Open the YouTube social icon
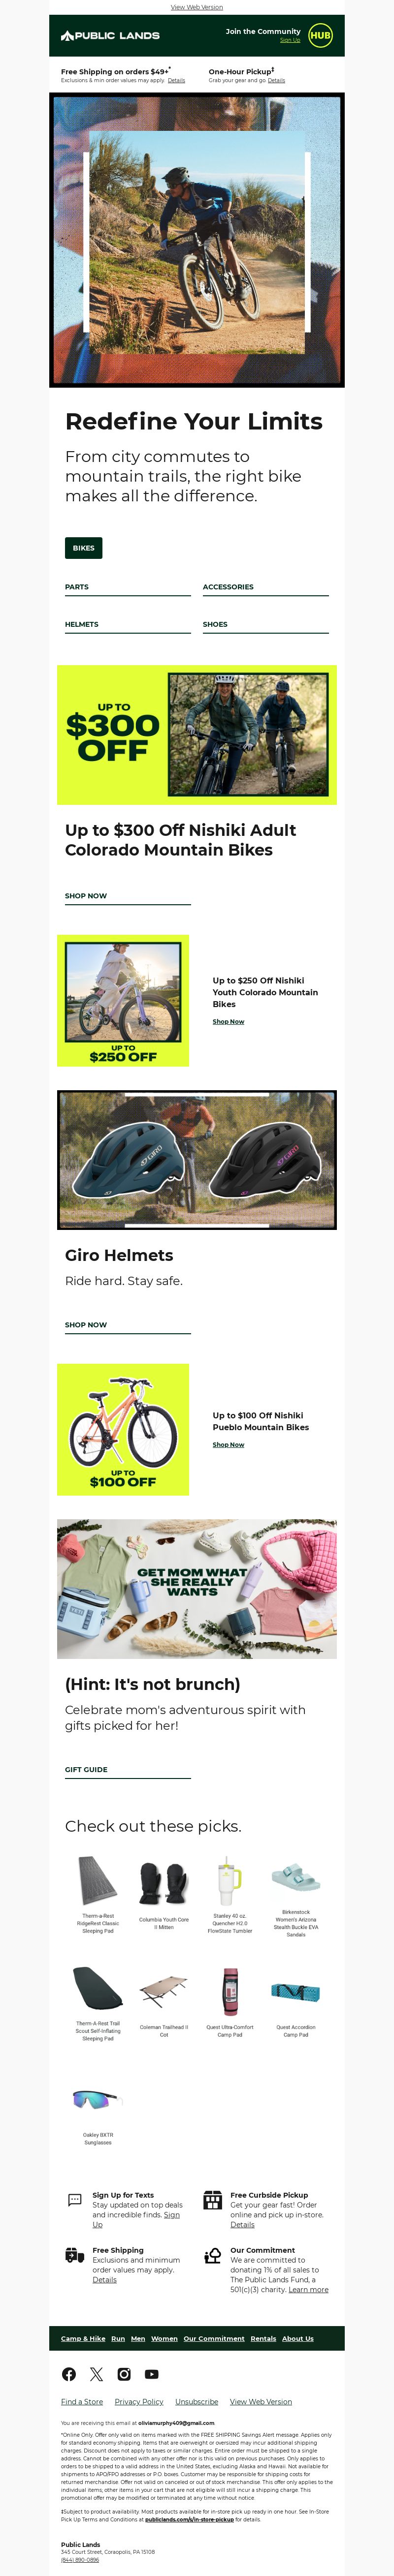This screenshot has width=394, height=2576. 151,2374
